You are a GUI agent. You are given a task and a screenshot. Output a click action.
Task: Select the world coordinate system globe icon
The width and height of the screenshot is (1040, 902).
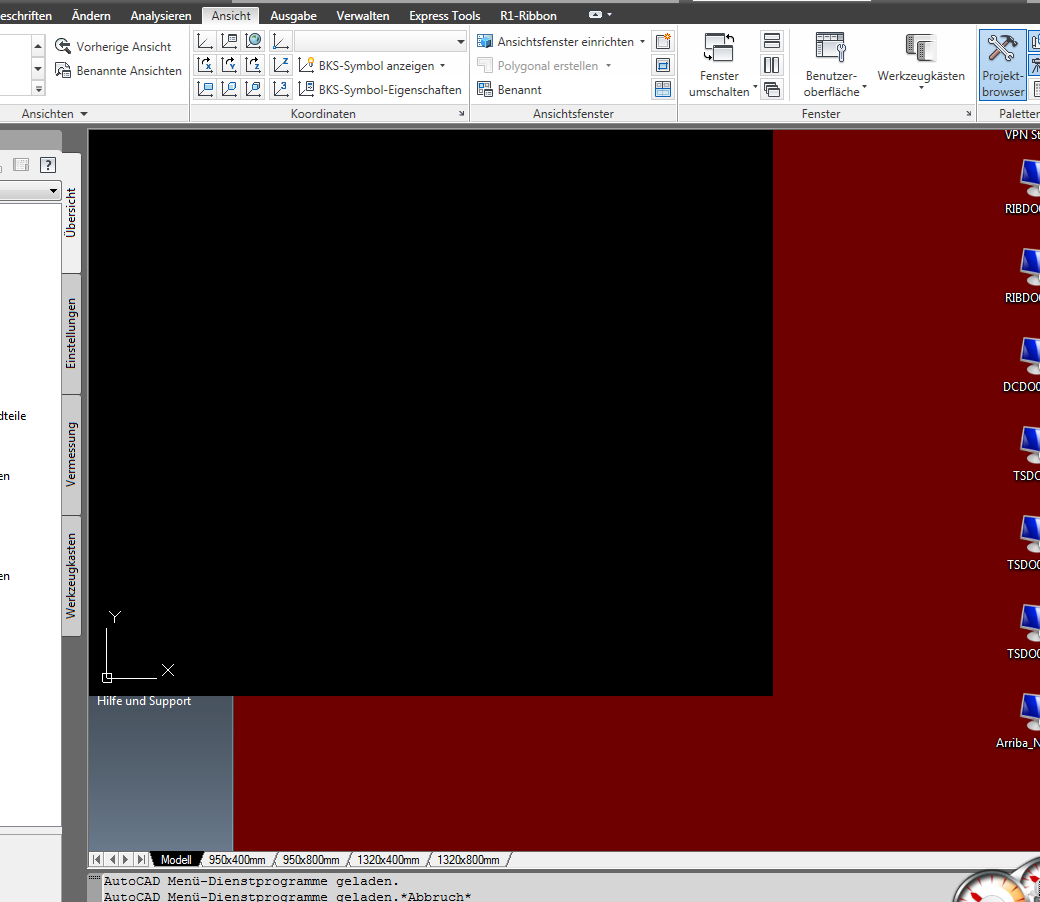253,42
